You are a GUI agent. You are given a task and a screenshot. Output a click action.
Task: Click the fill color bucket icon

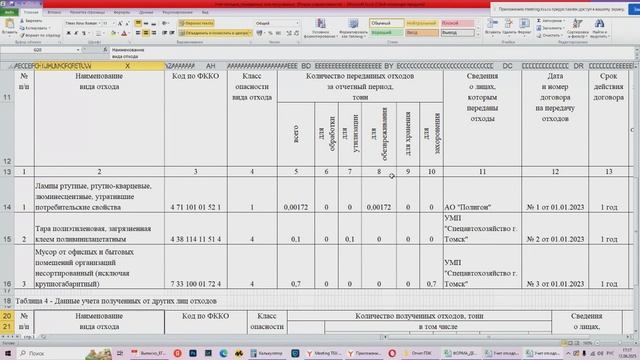click(x=113, y=33)
